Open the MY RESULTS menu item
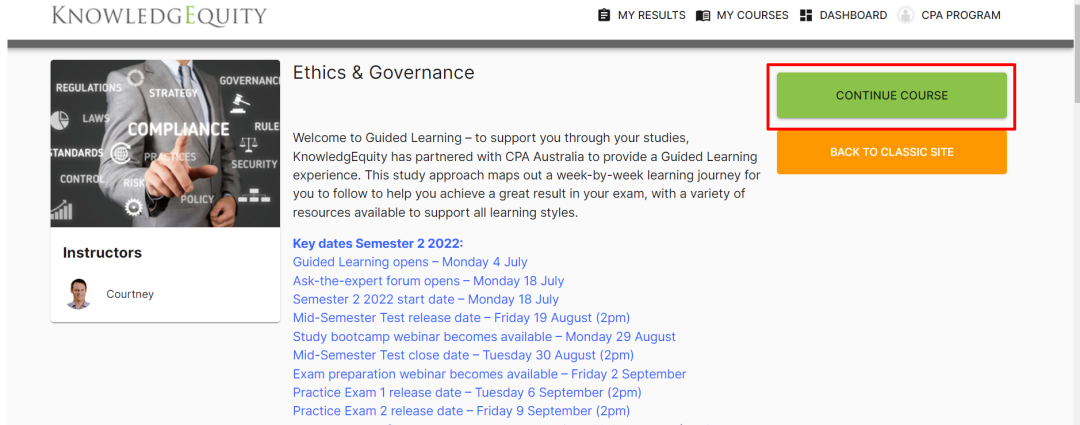This screenshot has height=425, width=1080. (651, 15)
